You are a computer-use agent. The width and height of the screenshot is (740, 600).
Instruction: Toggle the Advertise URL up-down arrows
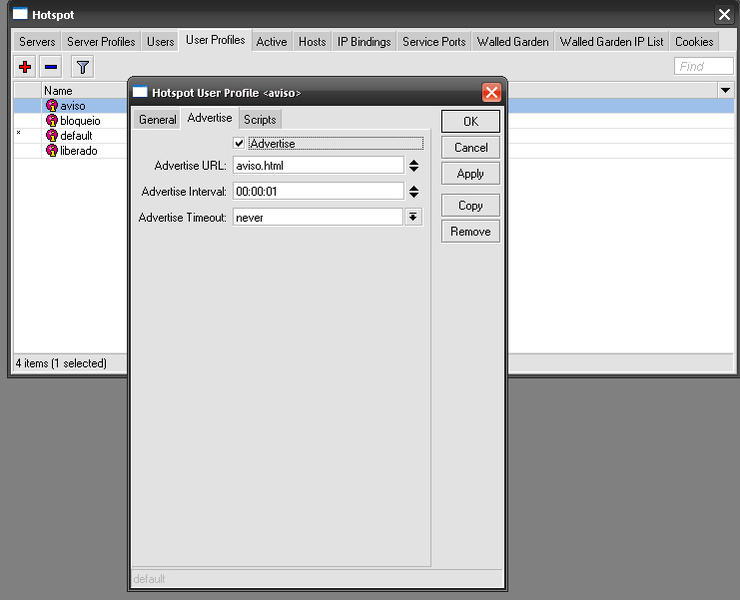tap(414, 166)
